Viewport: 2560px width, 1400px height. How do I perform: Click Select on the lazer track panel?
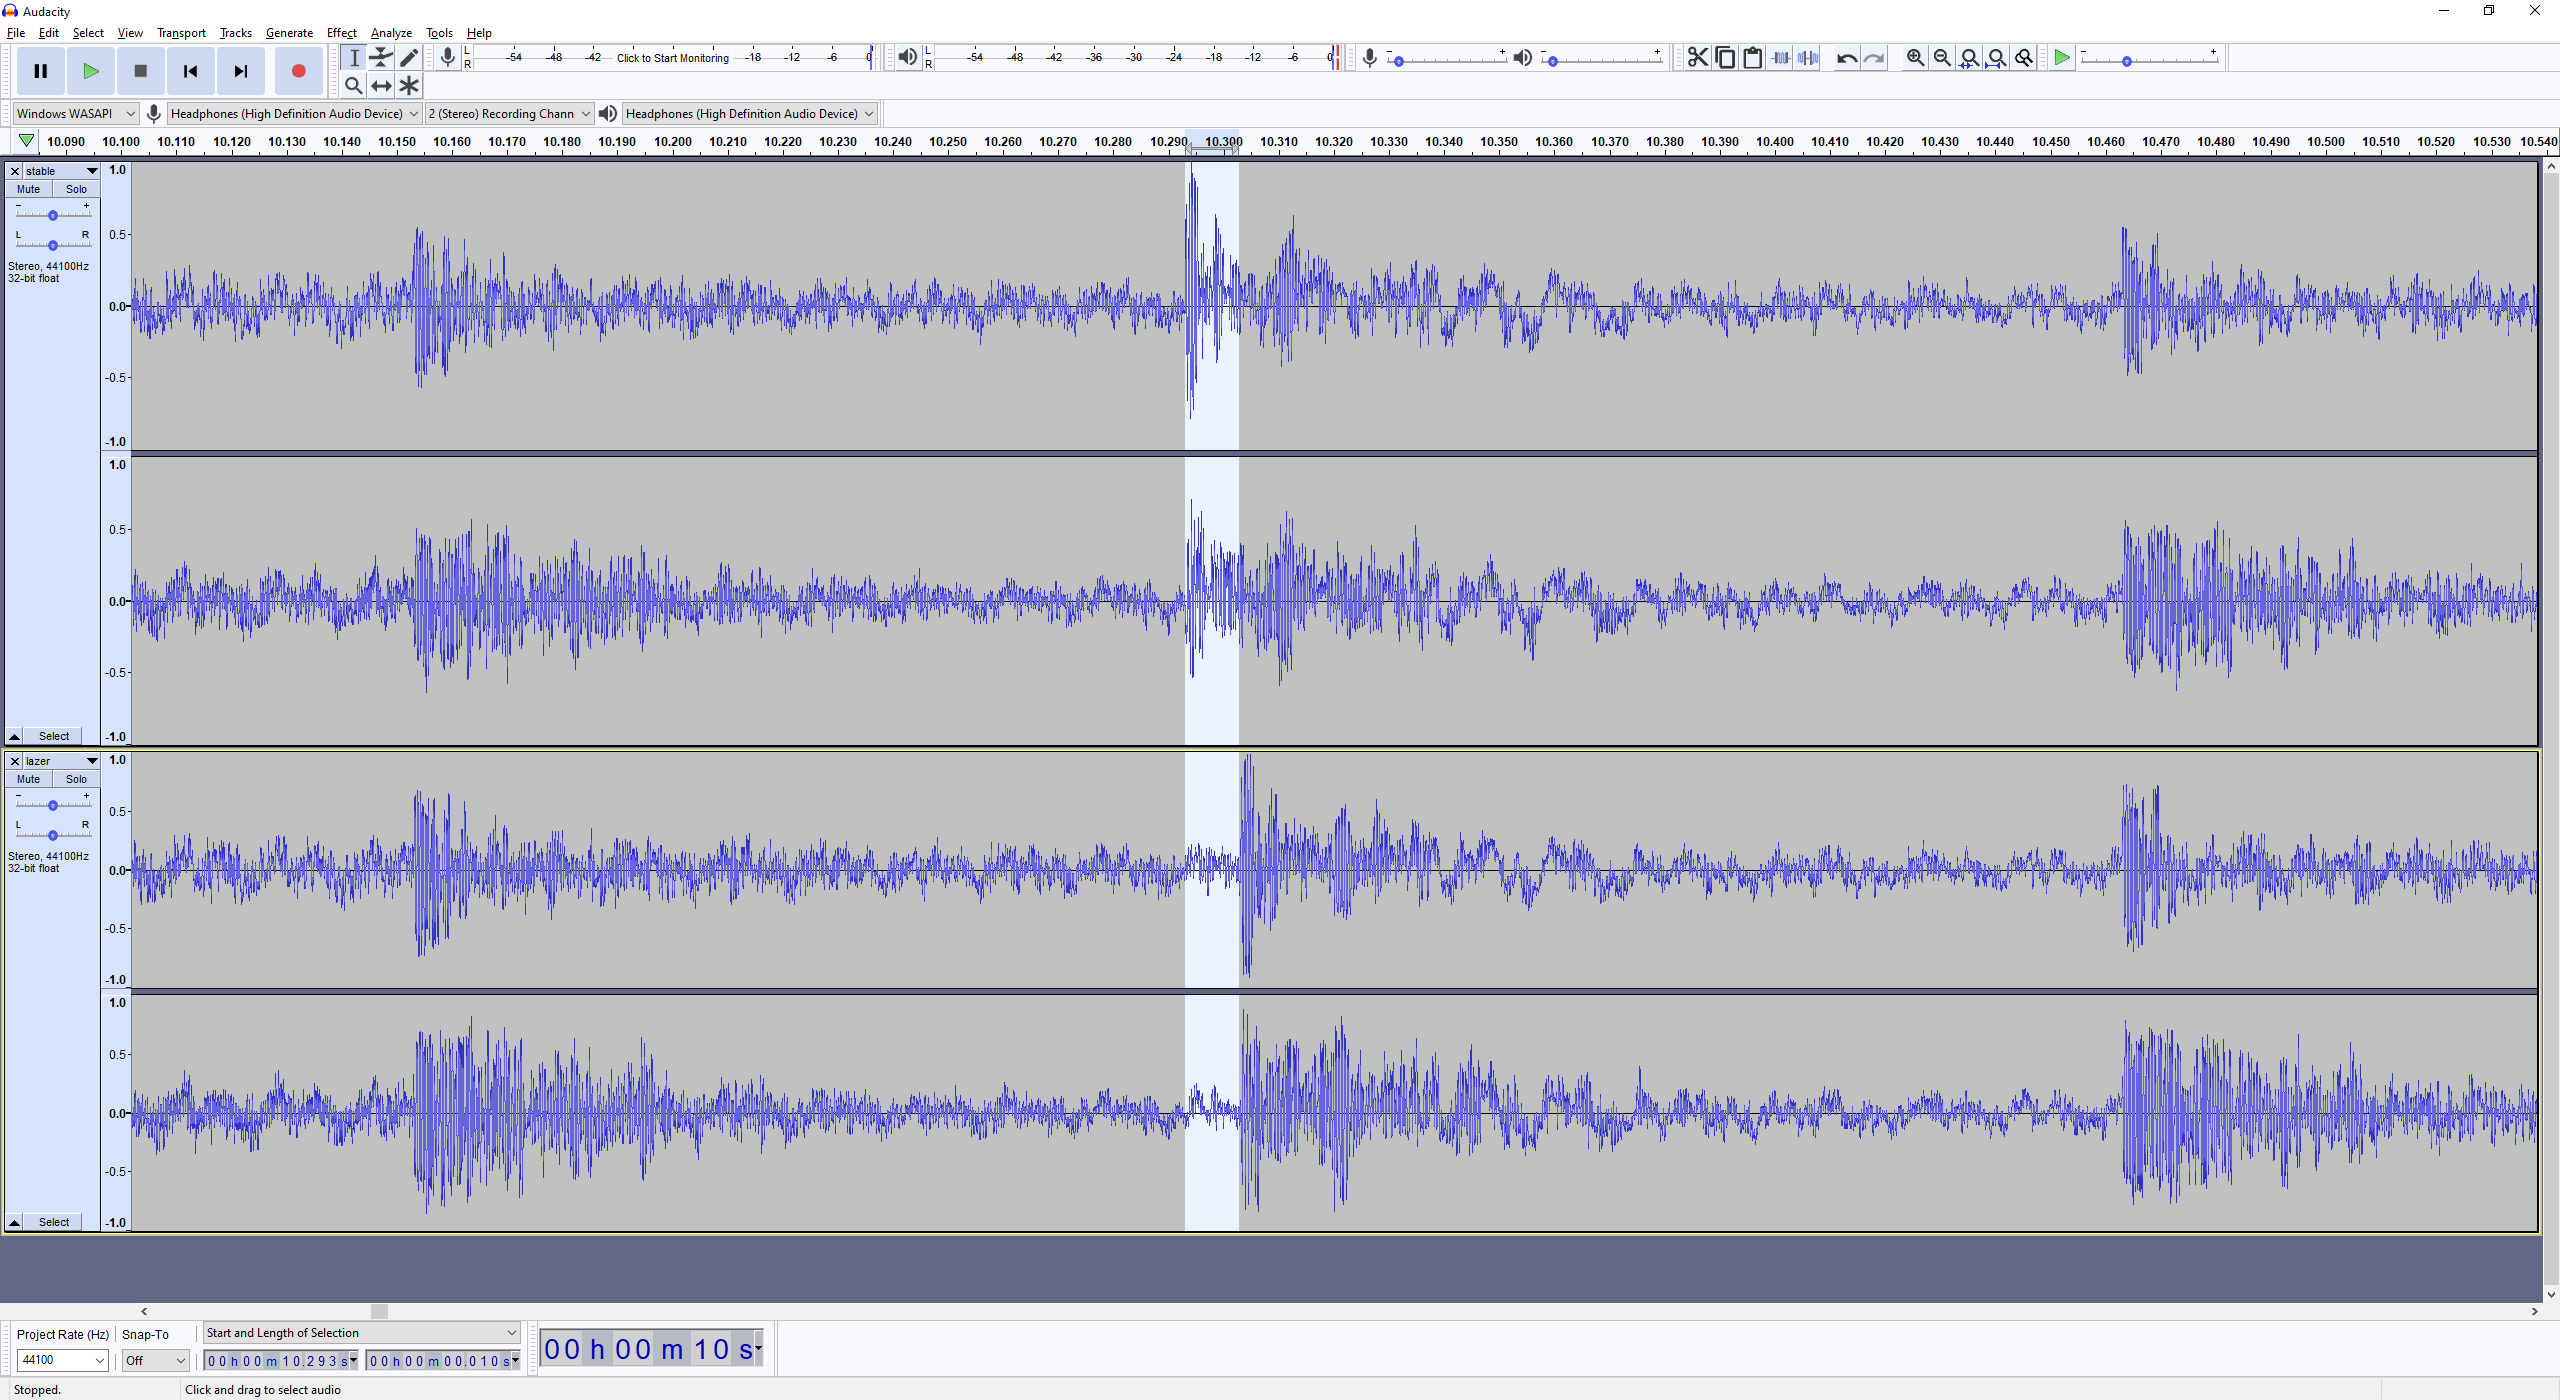coord(54,1221)
